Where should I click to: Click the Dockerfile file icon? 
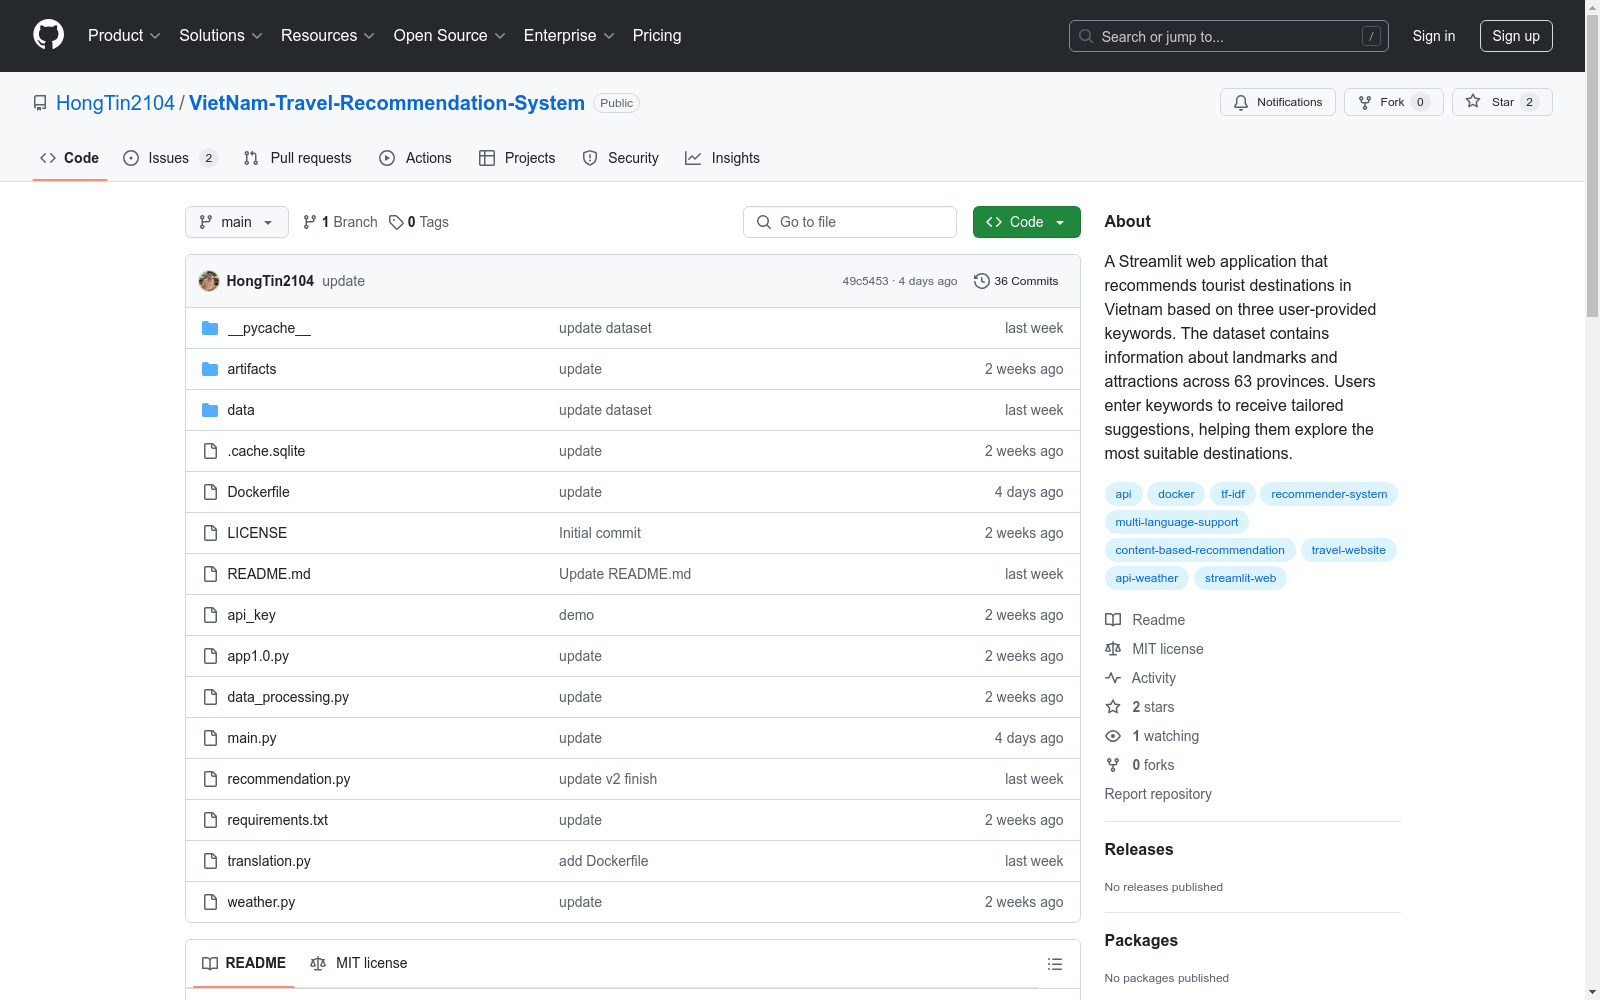point(210,492)
